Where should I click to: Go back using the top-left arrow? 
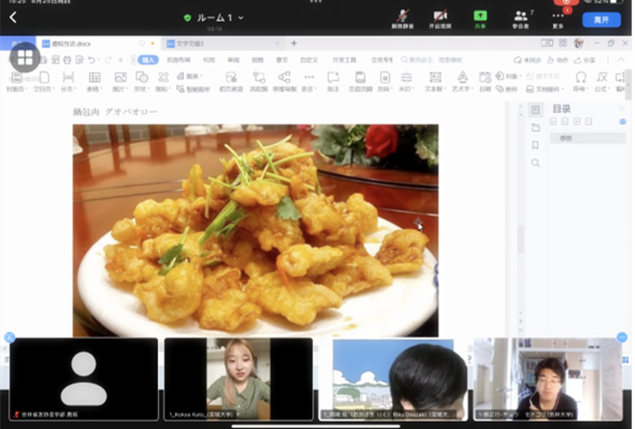(13, 17)
